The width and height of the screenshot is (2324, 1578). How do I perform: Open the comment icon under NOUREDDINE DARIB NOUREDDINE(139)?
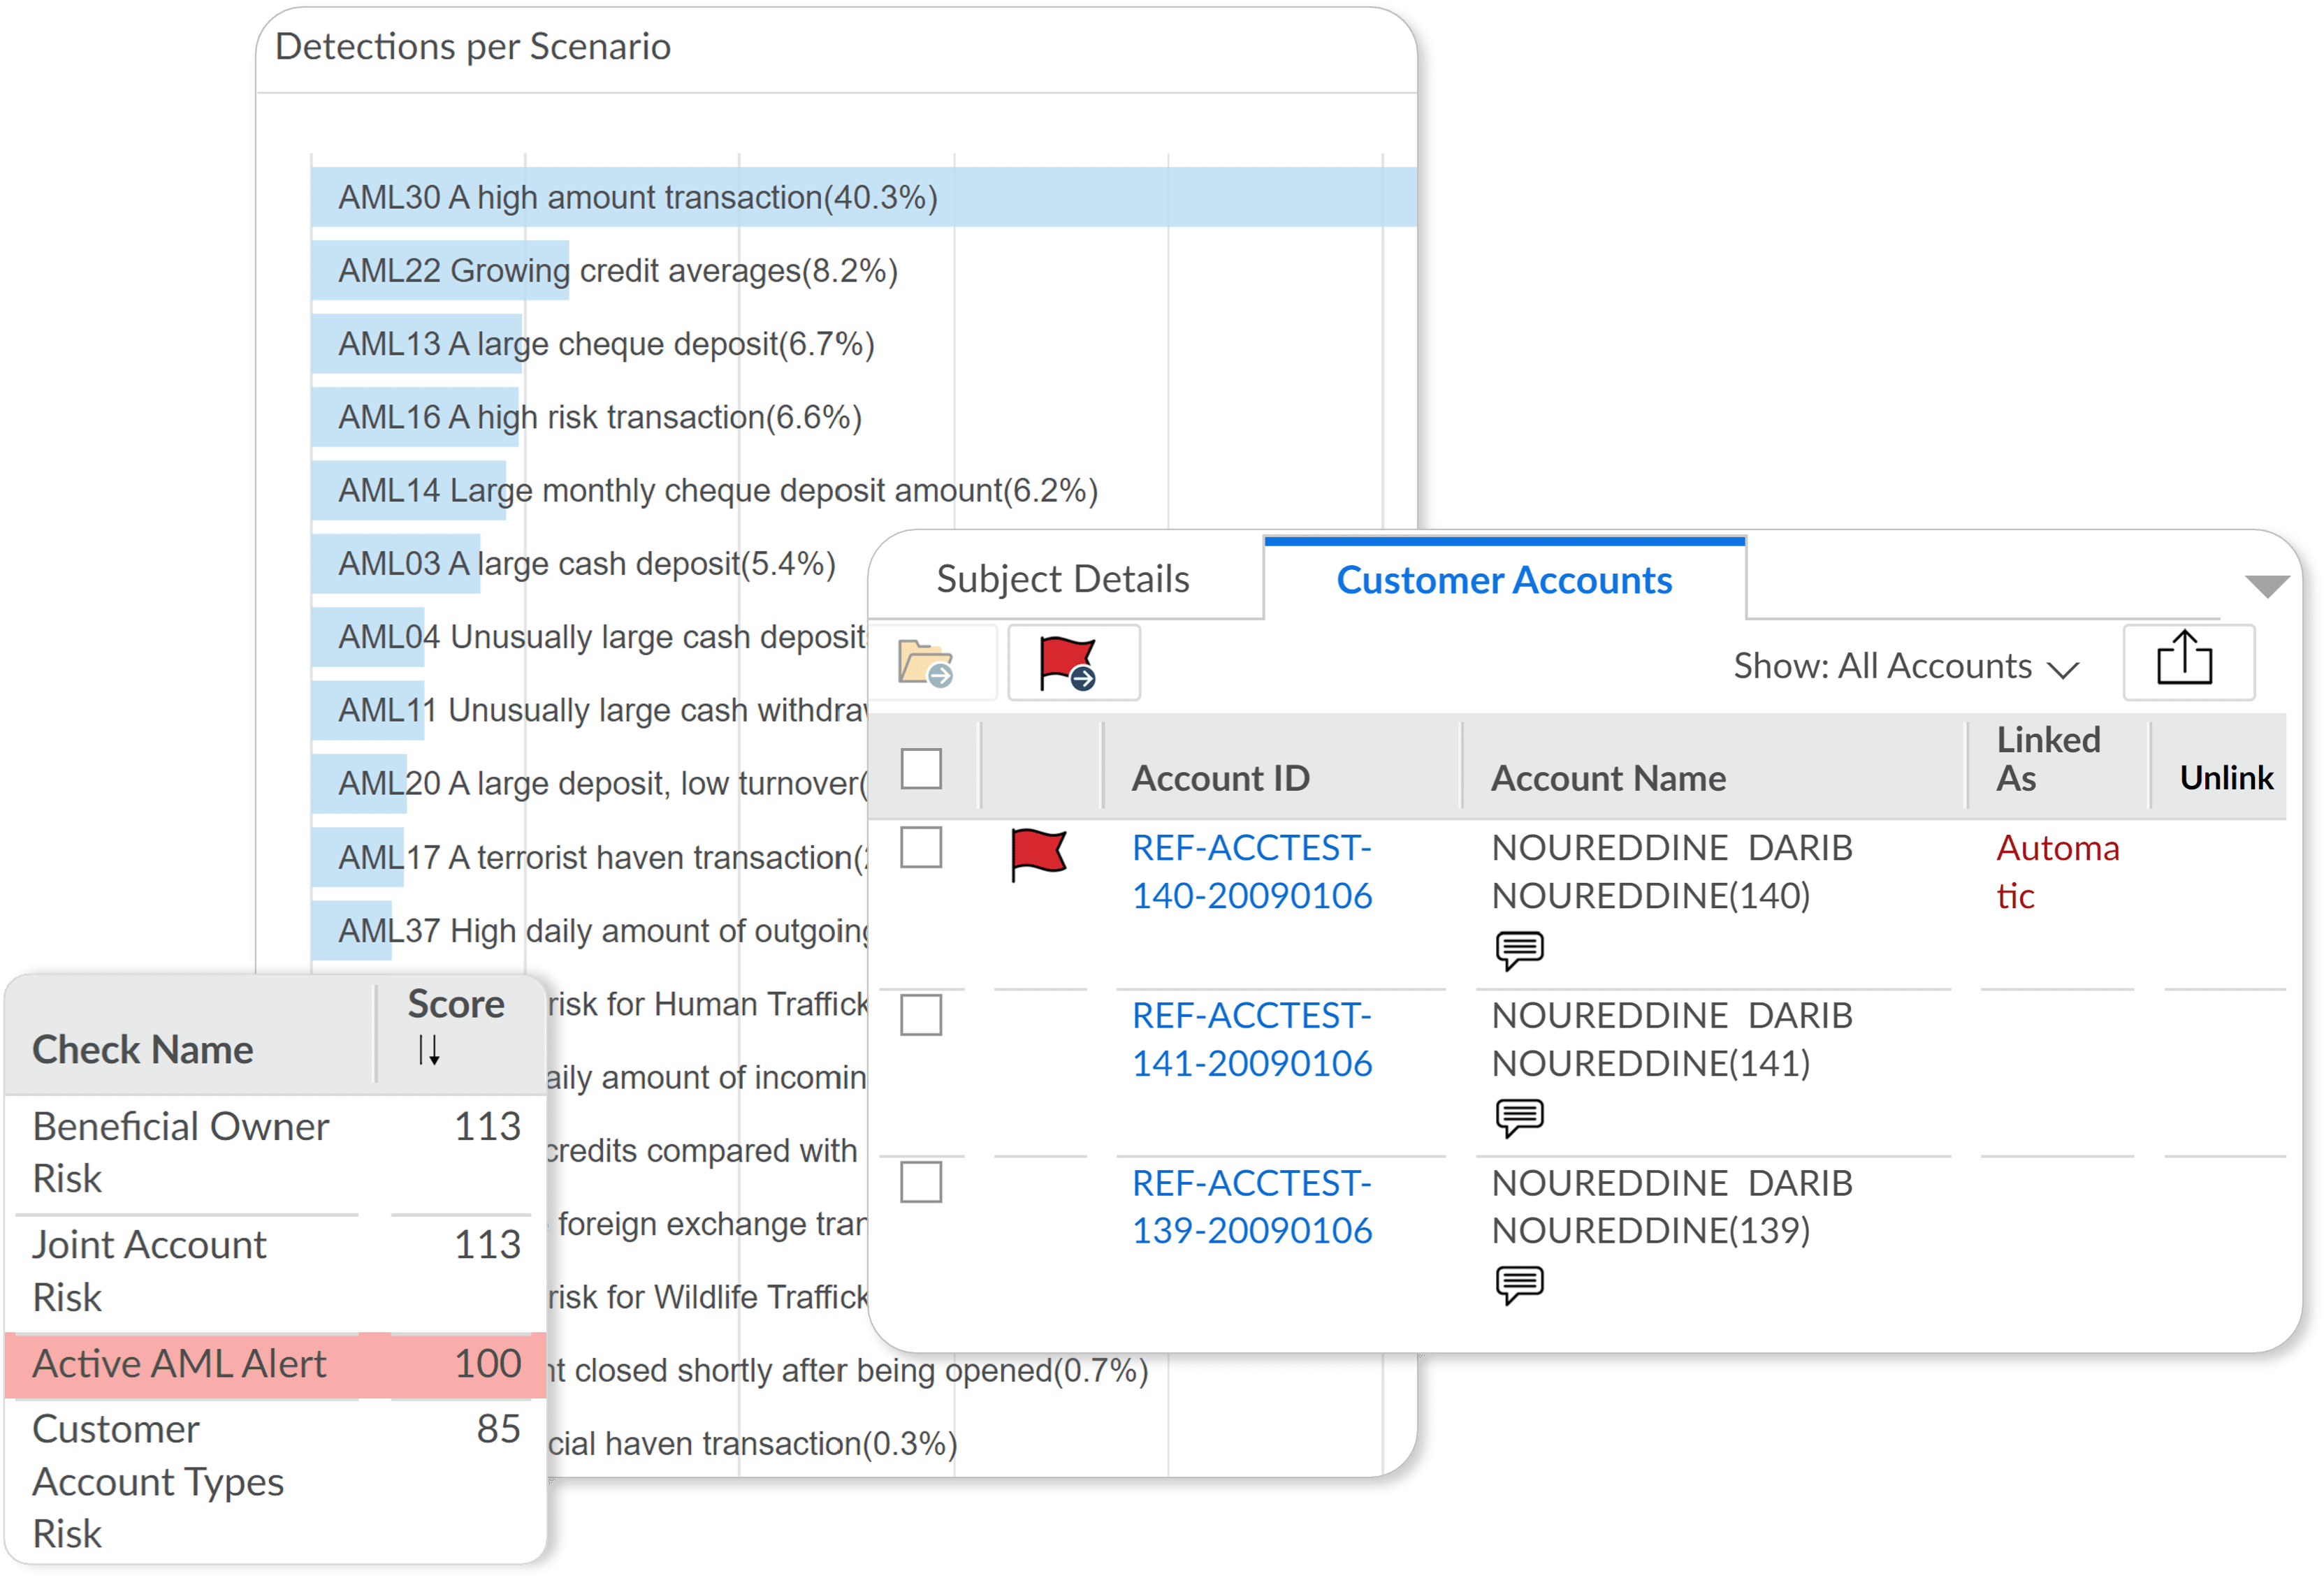tap(1520, 1284)
